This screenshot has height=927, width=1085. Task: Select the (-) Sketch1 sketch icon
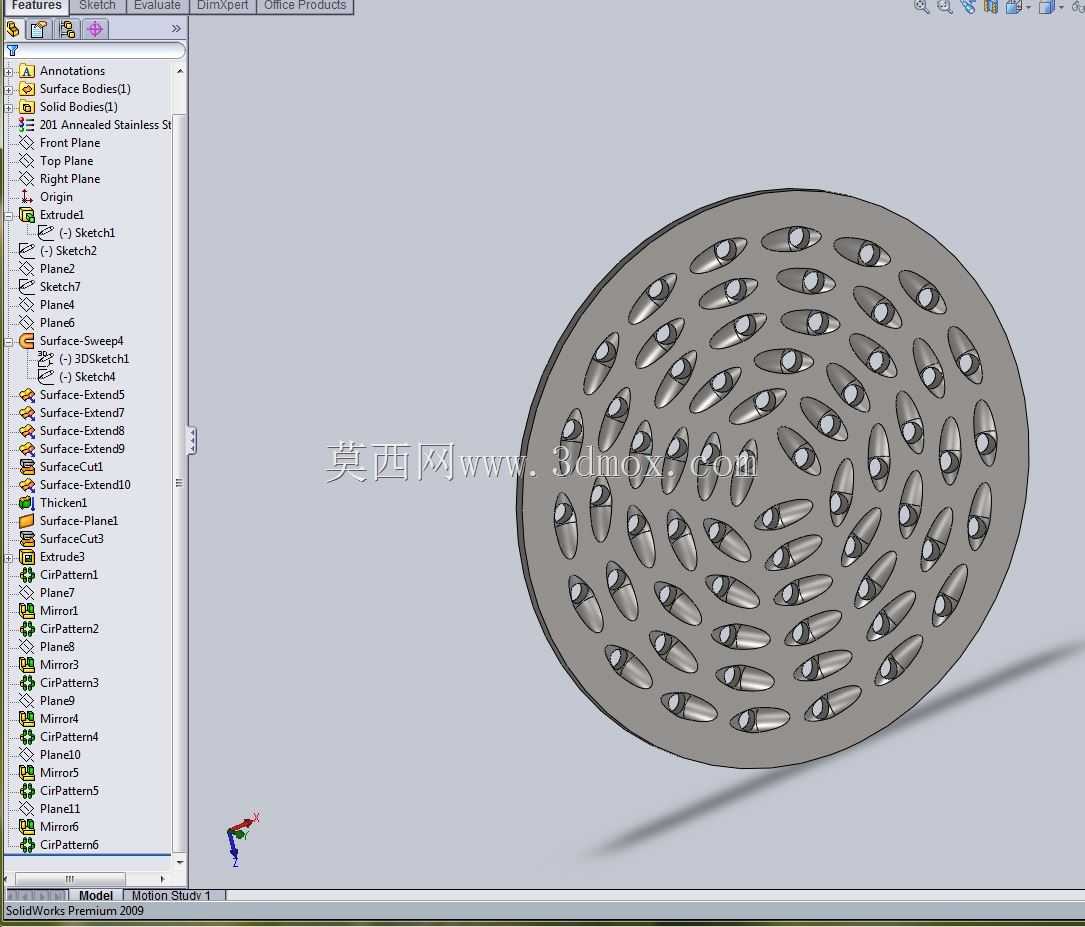(46, 232)
